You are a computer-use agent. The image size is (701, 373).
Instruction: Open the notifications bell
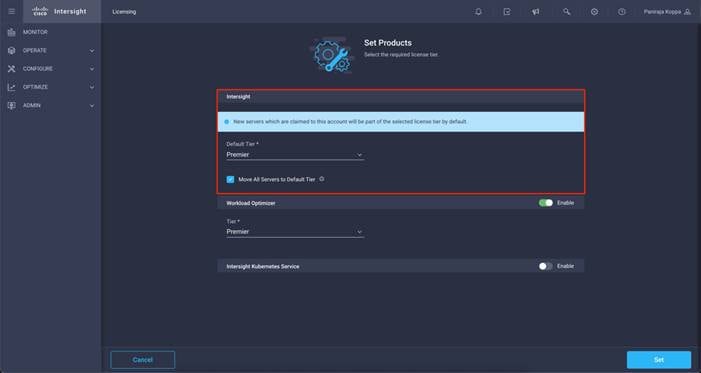click(478, 12)
